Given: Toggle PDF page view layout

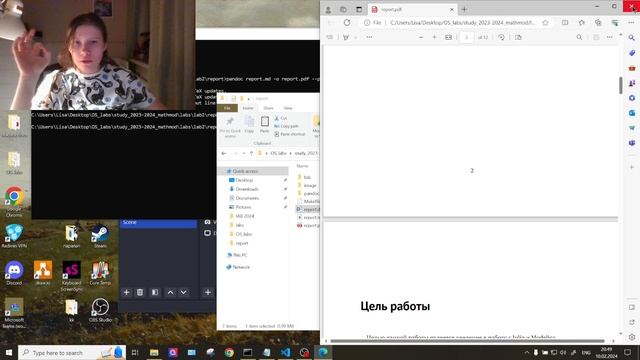Looking at the screenshot, I should (518, 37).
